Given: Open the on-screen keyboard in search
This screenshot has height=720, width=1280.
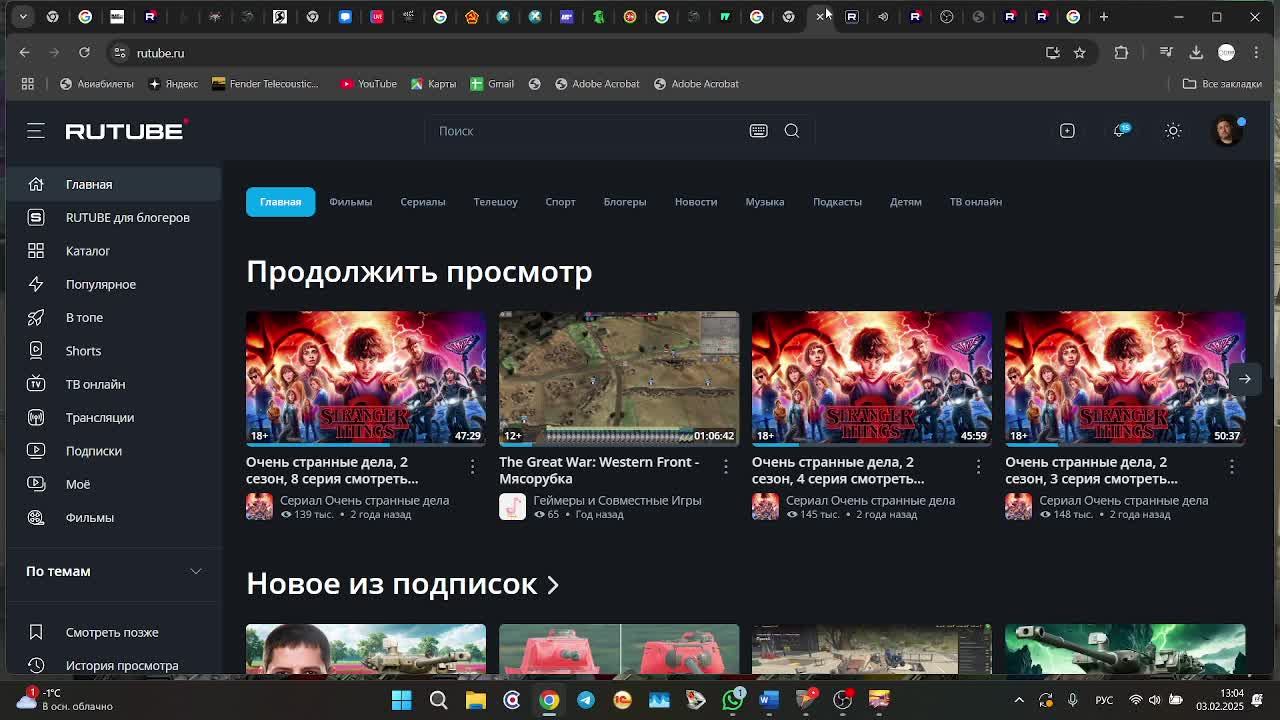Looking at the screenshot, I should (x=758, y=131).
